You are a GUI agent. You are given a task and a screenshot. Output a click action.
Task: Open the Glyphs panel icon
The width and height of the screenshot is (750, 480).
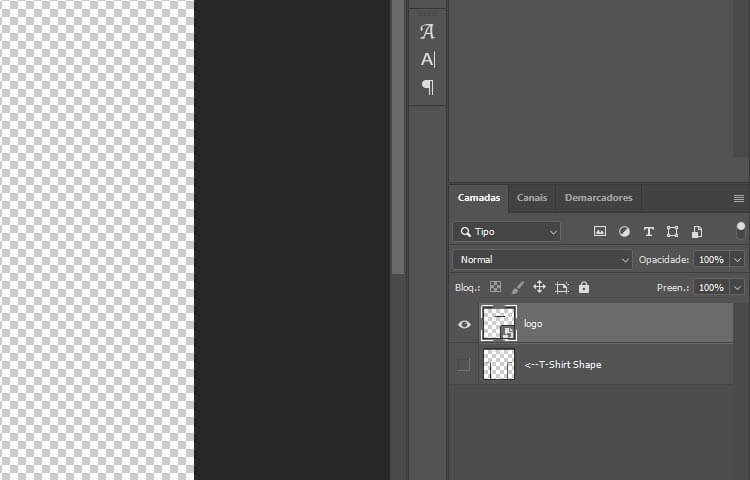pos(427,31)
